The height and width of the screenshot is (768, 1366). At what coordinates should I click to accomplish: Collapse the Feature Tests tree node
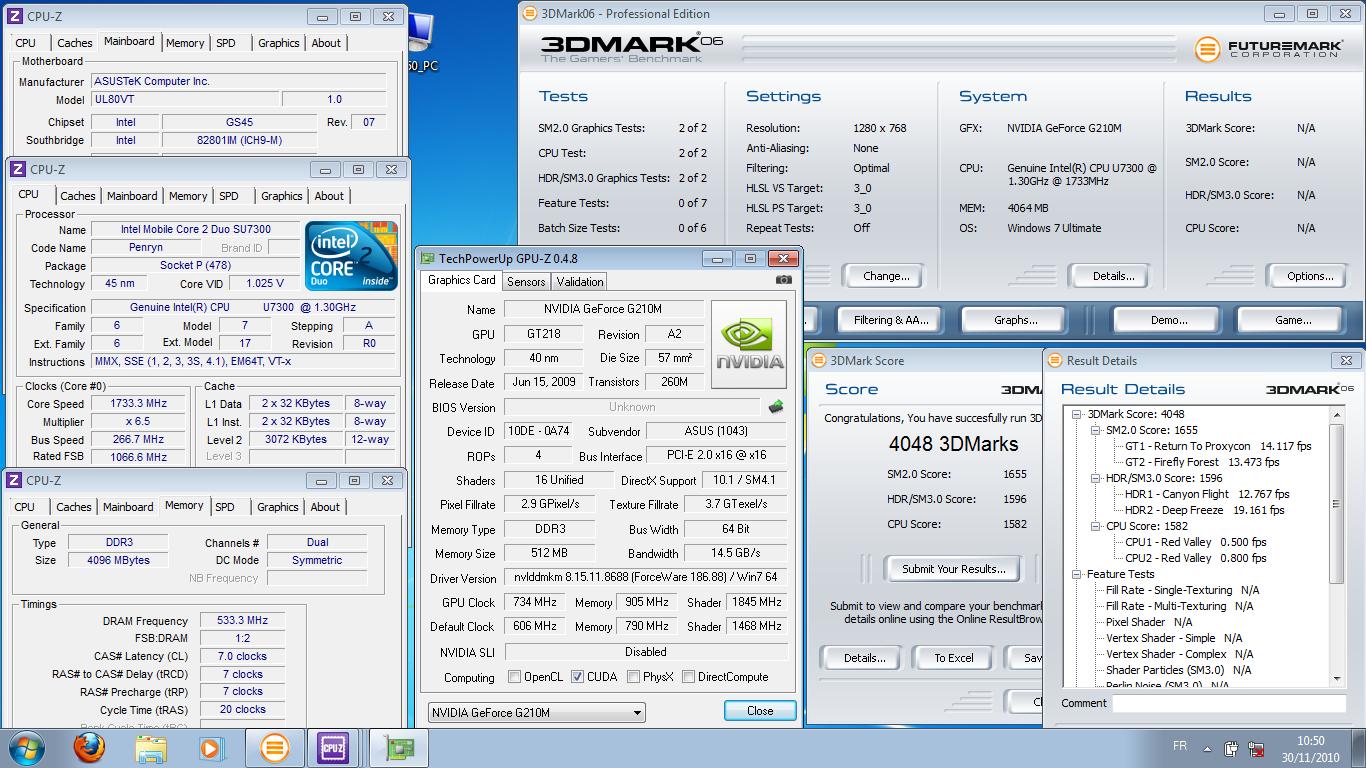coord(1077,574)
